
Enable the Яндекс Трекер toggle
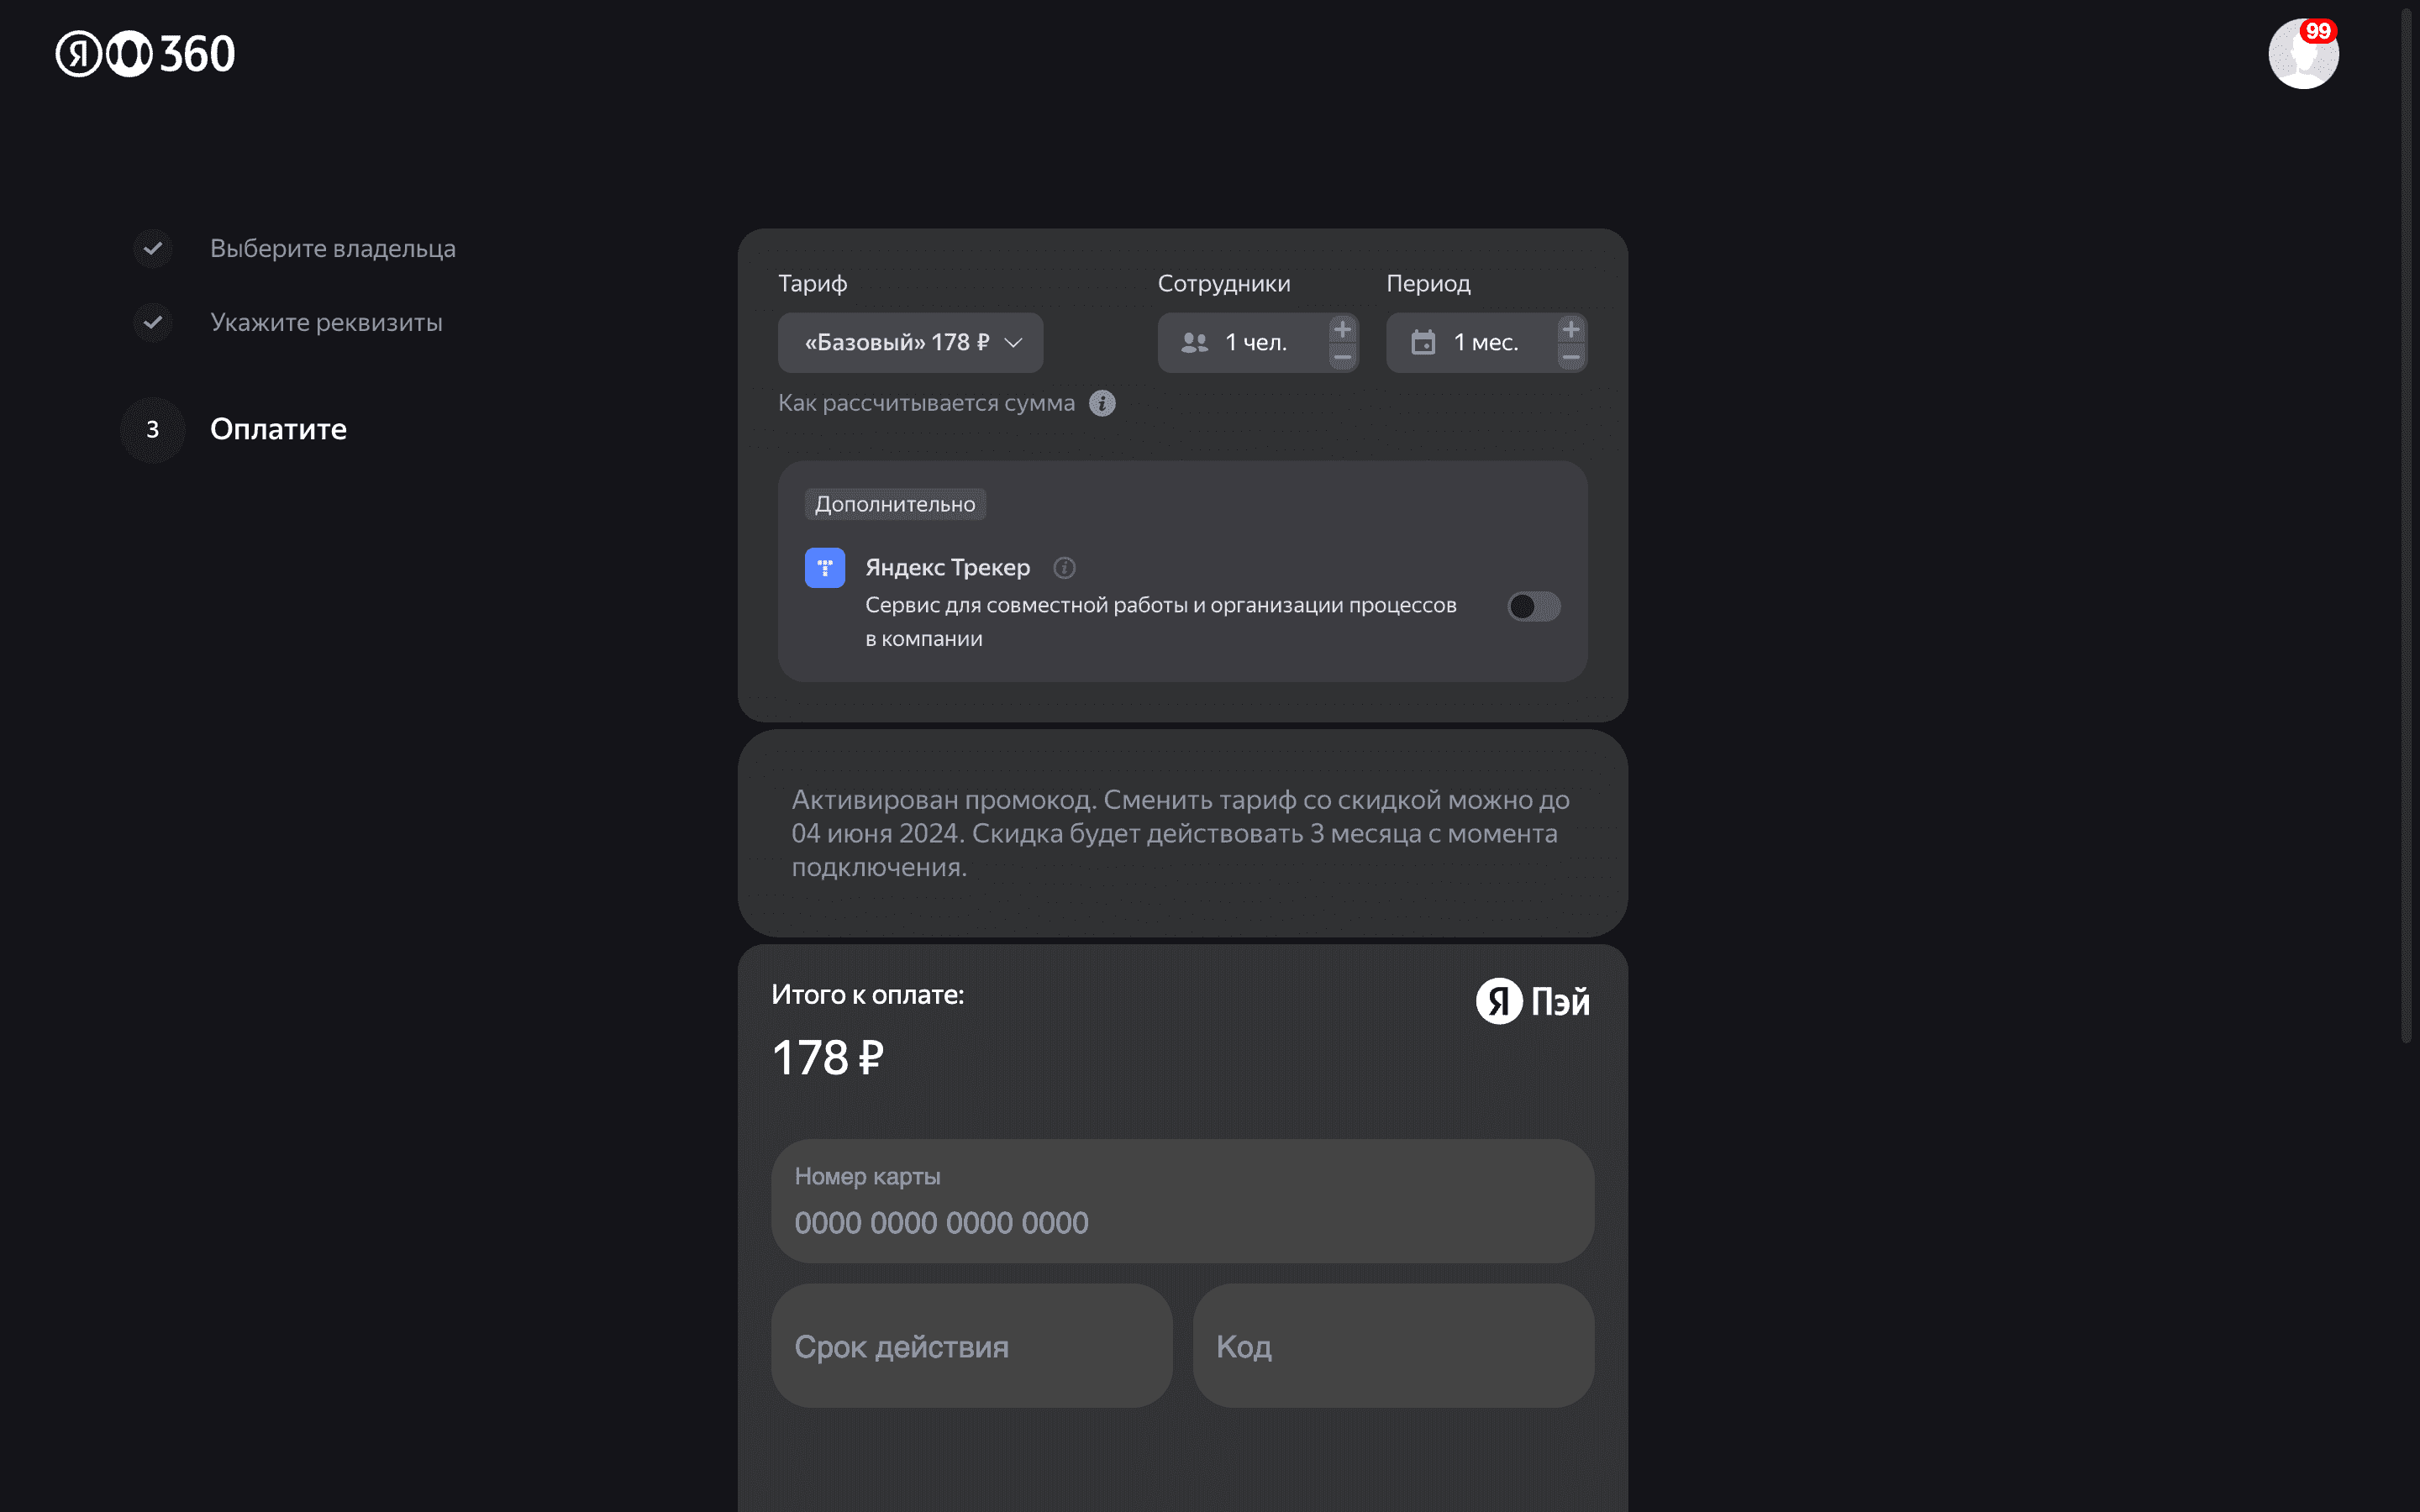click(x=1534, y=606)
